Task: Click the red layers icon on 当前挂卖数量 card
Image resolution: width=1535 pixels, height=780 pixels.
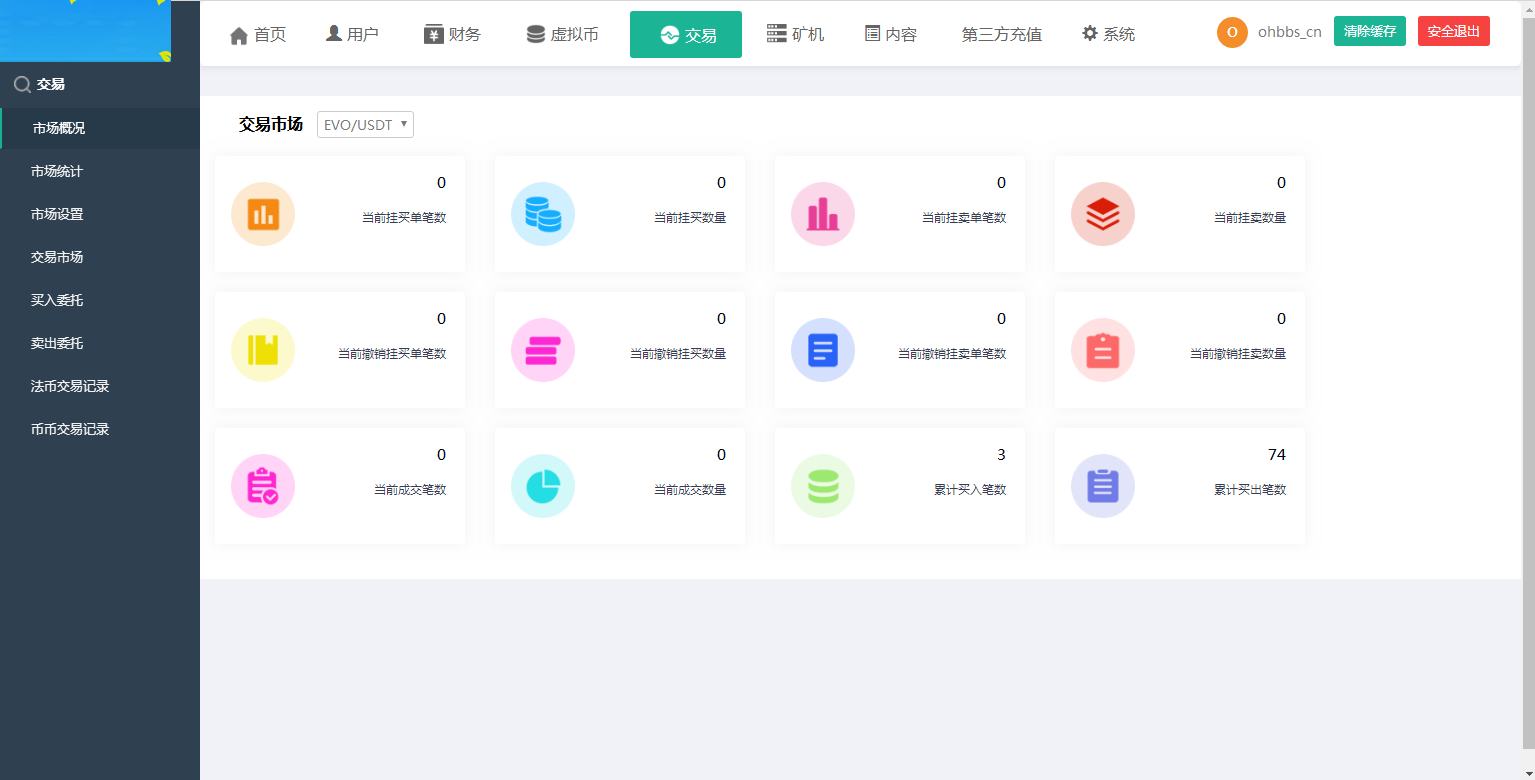Action: click(x=1102, y=213)
